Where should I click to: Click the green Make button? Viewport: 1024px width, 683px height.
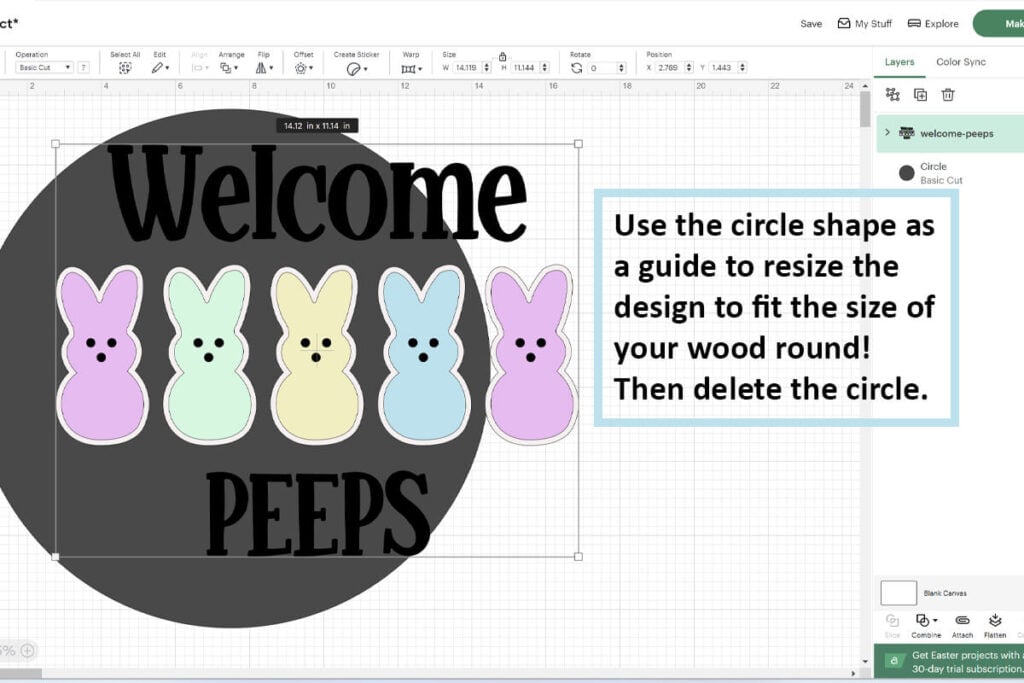(999, 24)
